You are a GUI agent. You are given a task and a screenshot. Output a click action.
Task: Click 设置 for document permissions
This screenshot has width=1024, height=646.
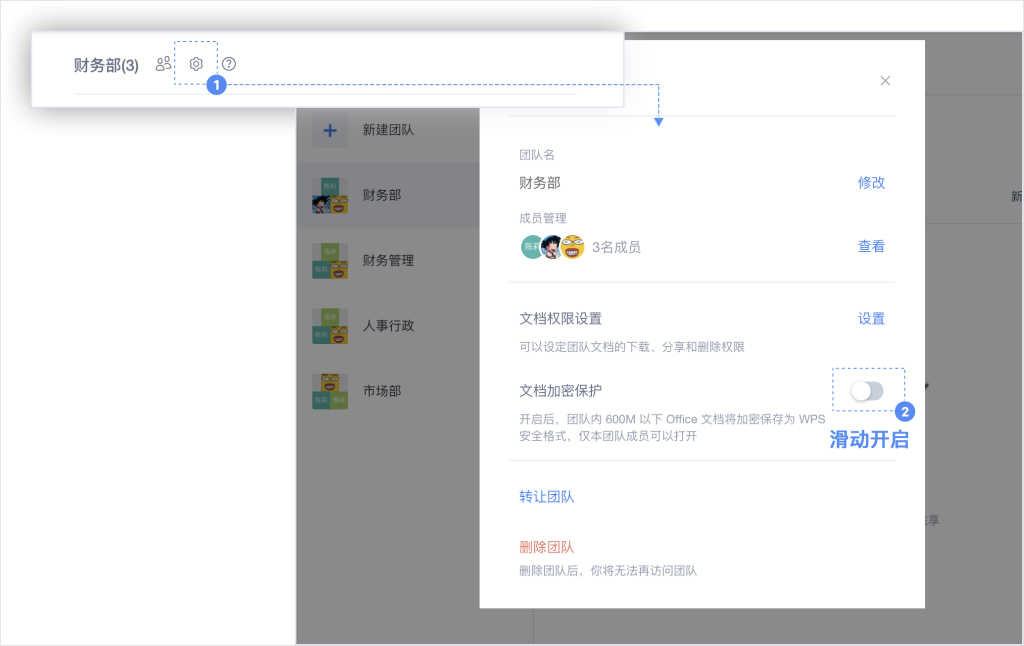pyautogui.click(x=871, y=319)
